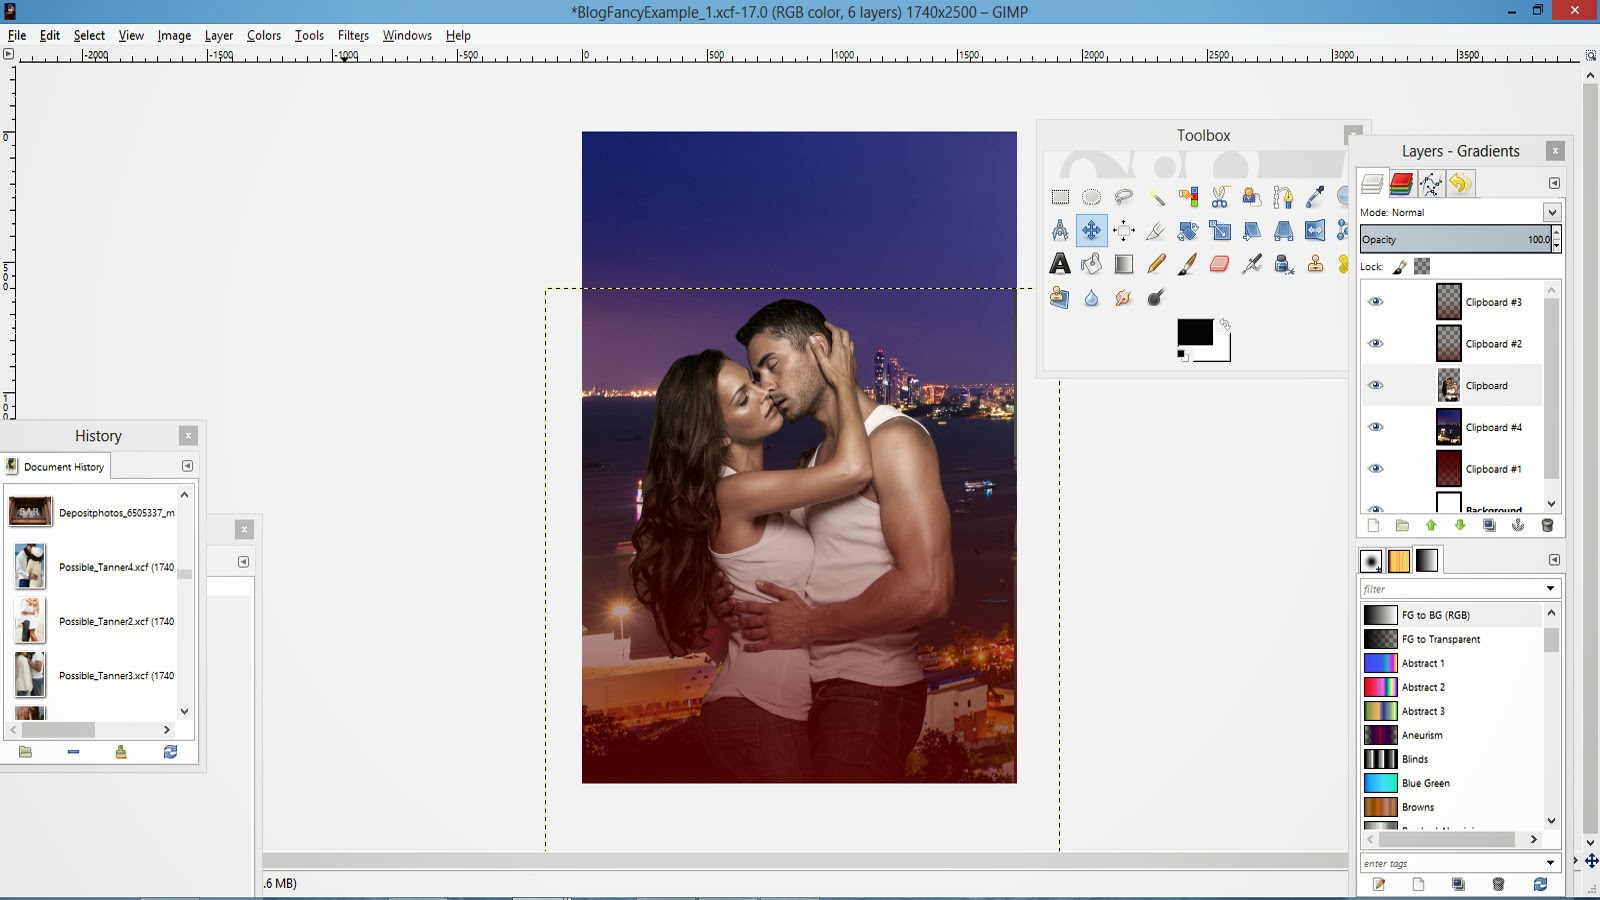This screenshot has width=1600, height=900.
Task: Select the Scissors Select tool
Action: point(1220,198)
